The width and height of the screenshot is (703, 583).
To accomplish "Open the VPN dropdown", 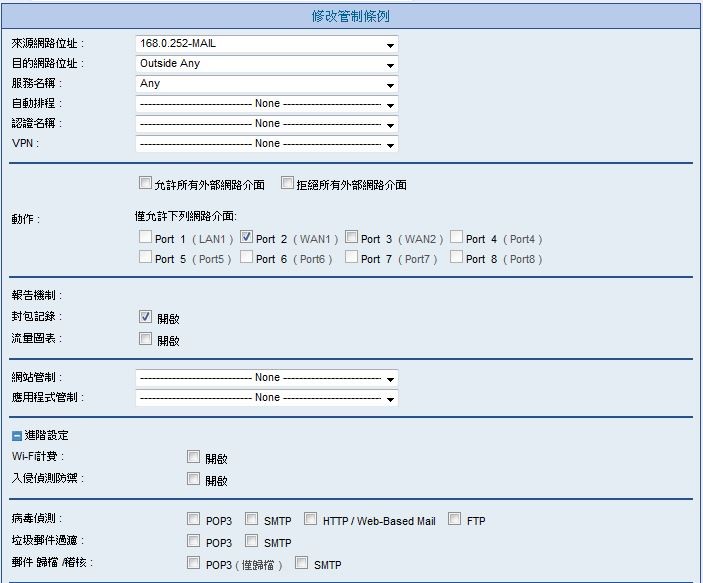I will point(266,144).
